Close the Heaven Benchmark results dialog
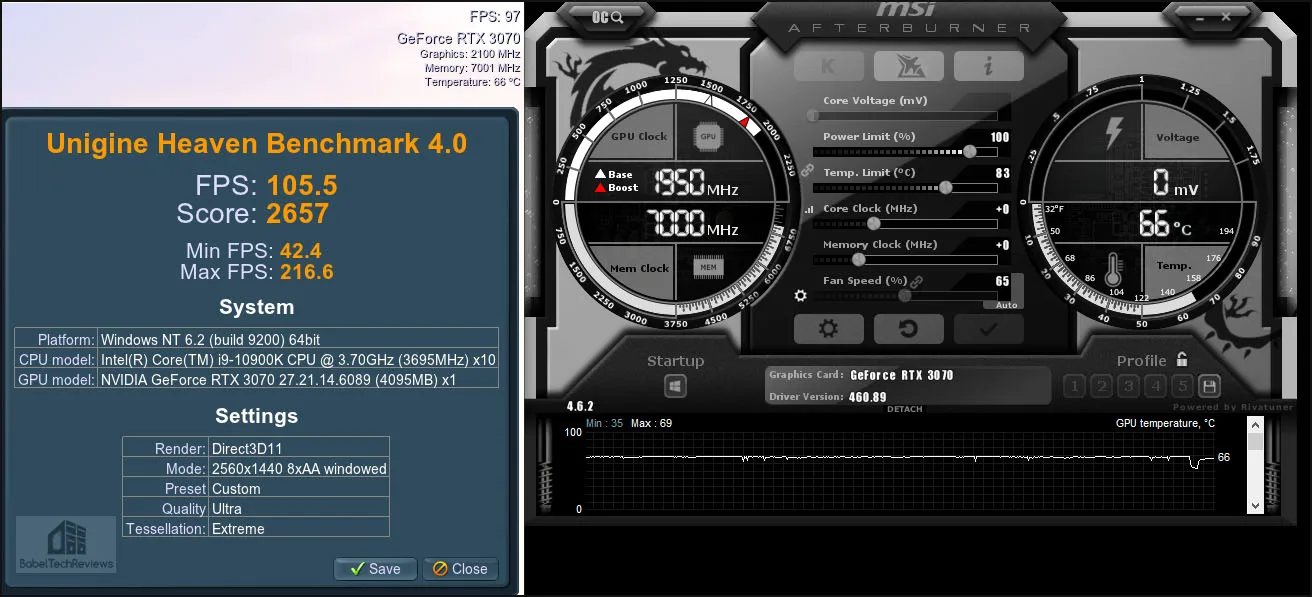Viewport: 1312px width, 597px height. click(x=459, y=568)
